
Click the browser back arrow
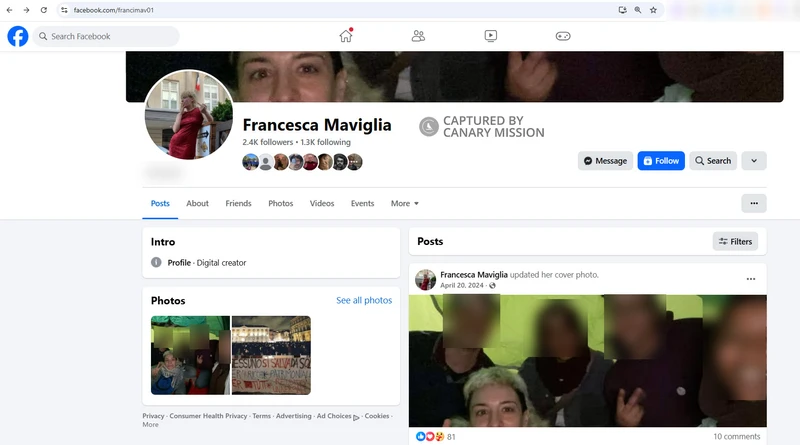[10, 10]
